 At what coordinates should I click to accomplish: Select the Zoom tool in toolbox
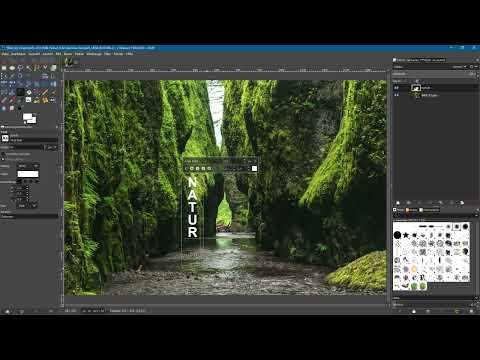20,76
